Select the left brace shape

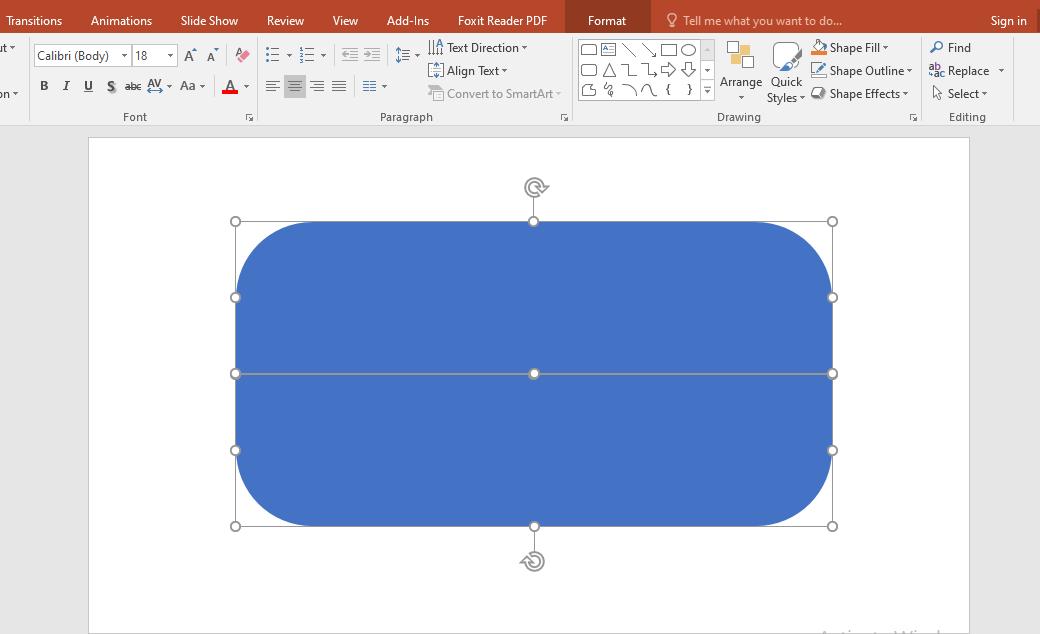click(x=669, y=91)
